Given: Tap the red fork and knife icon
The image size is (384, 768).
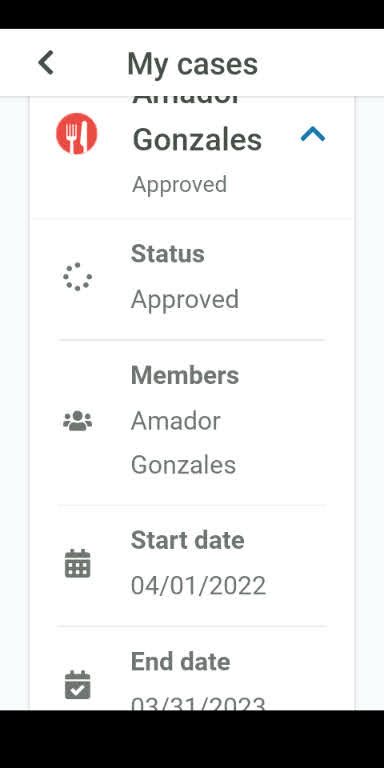Looking at the screenshot, I should [x=76, y=134].
